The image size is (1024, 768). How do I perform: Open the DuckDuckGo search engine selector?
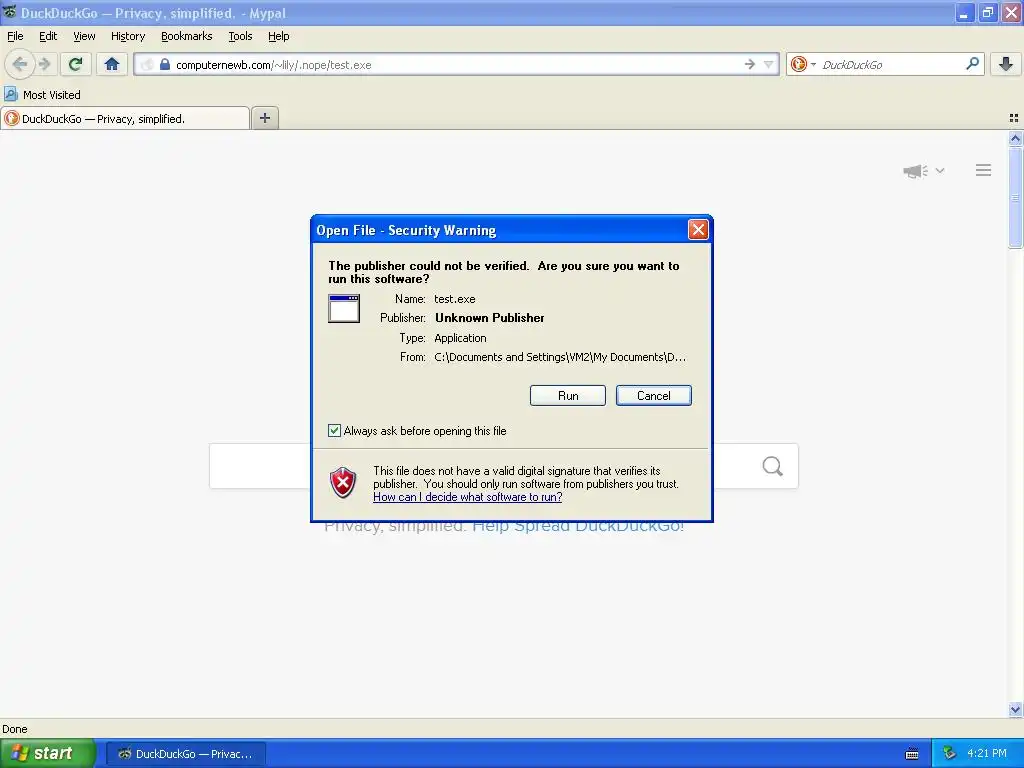[803, 64]
